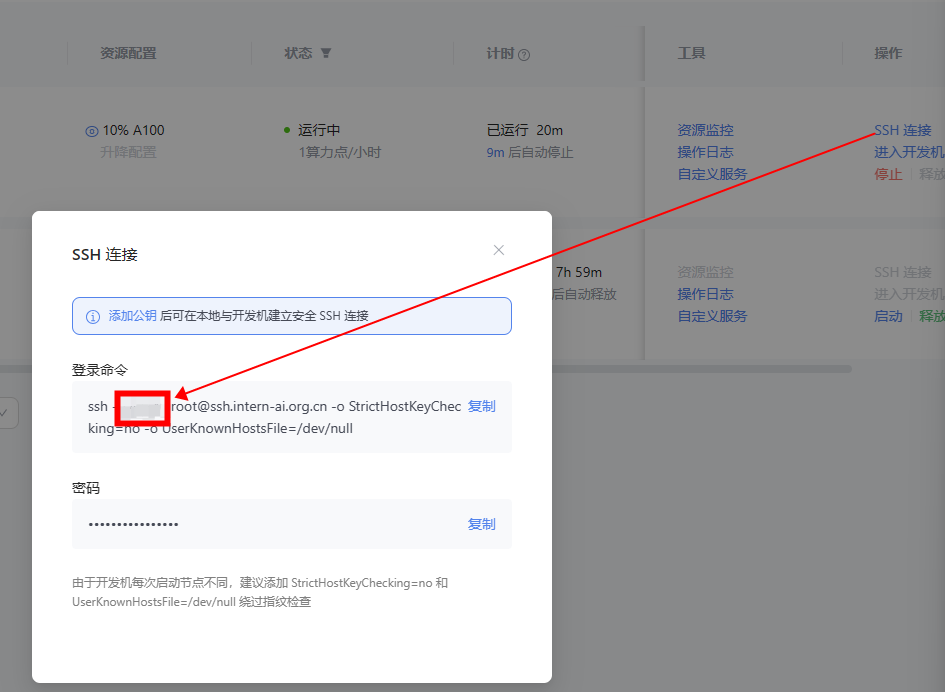The width and height of the screenshot is (945, 692).
Task: Click the info icon in the public key banner
Action: click(x=93, y=316)
